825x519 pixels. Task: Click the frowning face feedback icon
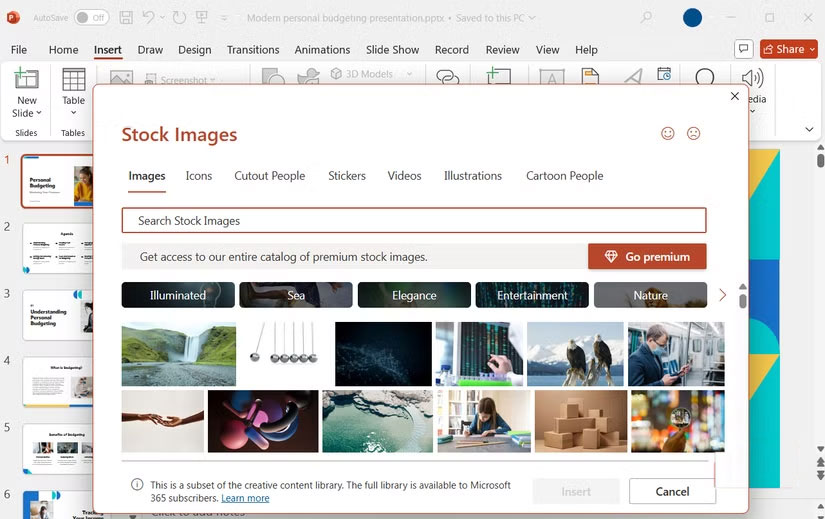tap(693, 134)
